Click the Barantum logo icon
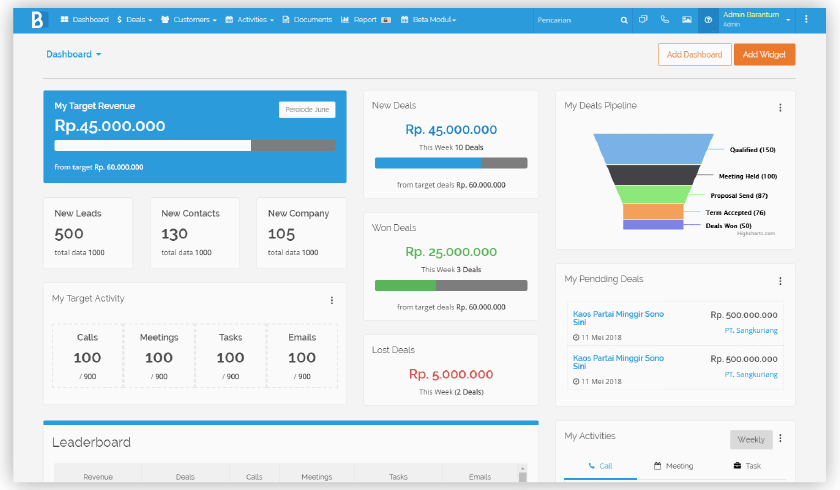The image size is (840, 490). [38, 19]
